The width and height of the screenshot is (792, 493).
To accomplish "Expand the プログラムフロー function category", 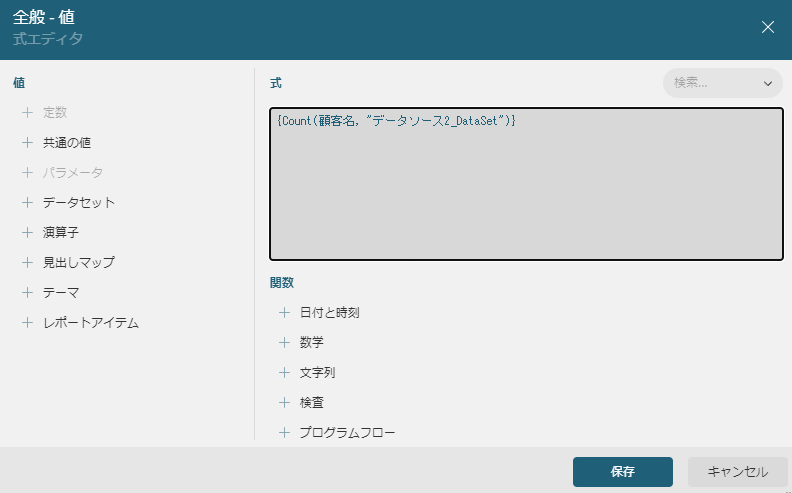I will coord(284,433).
